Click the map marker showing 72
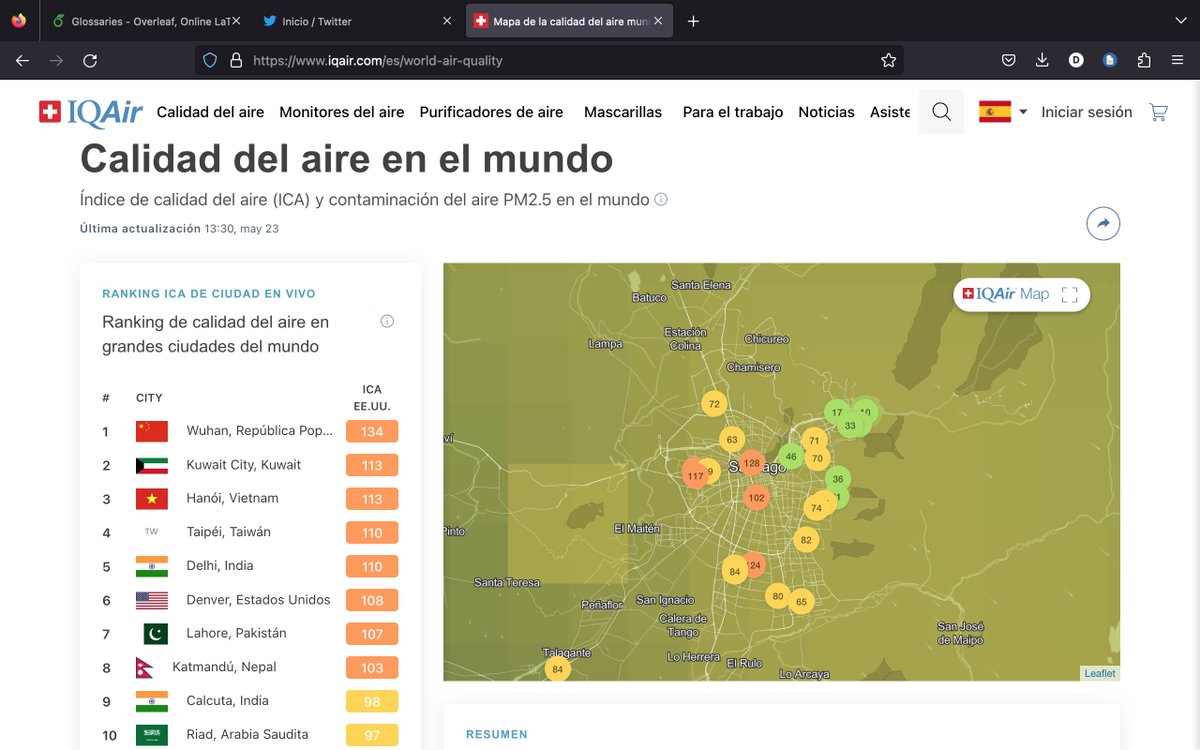The image size is (1200, 750). coord(713,404)
